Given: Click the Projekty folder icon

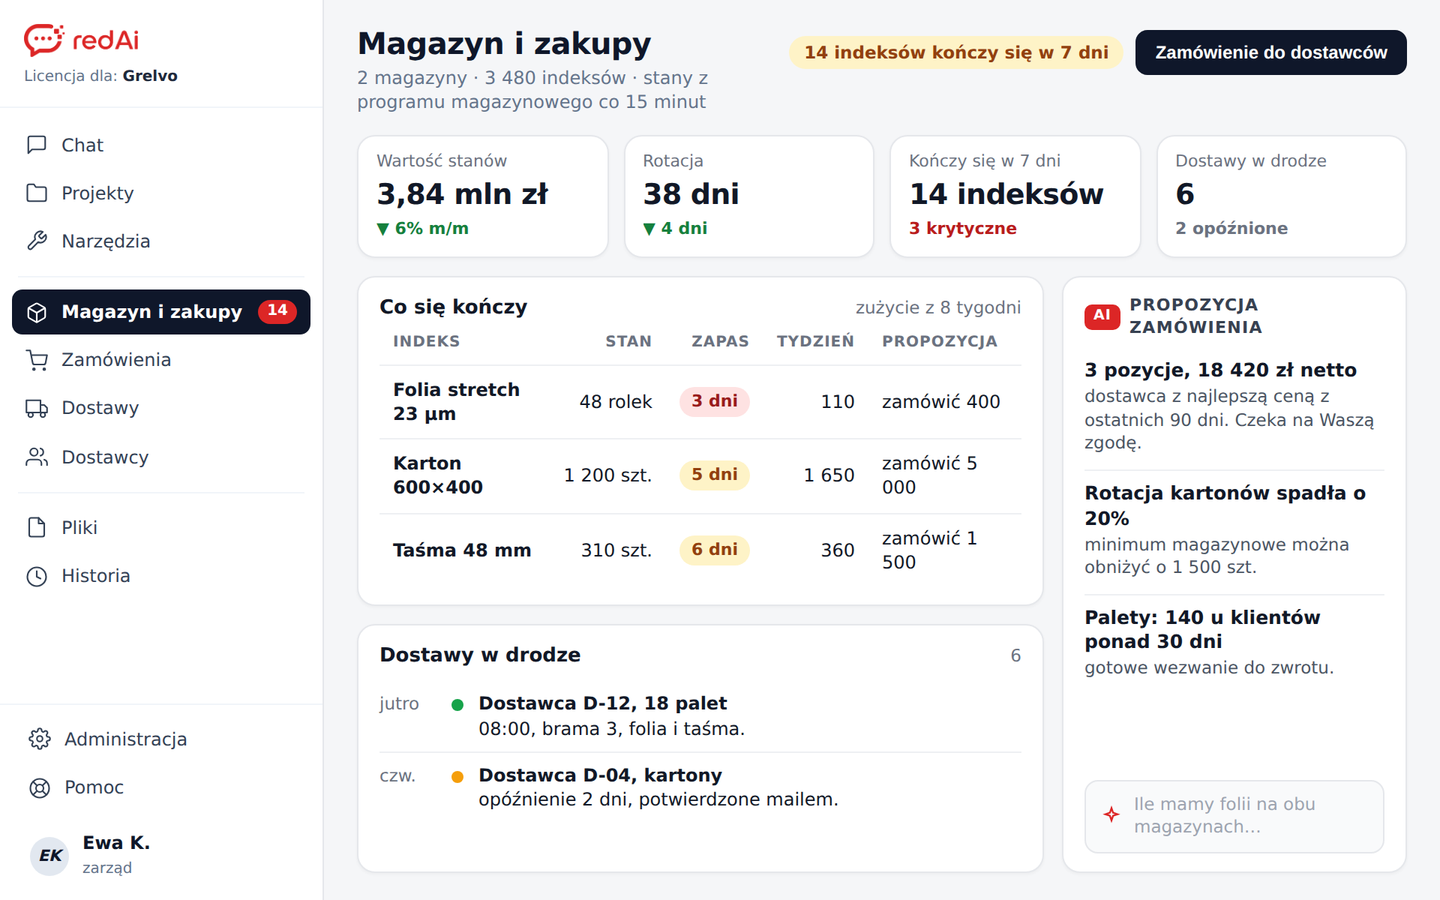Looking at the screenshot, I should click(37, 193).
